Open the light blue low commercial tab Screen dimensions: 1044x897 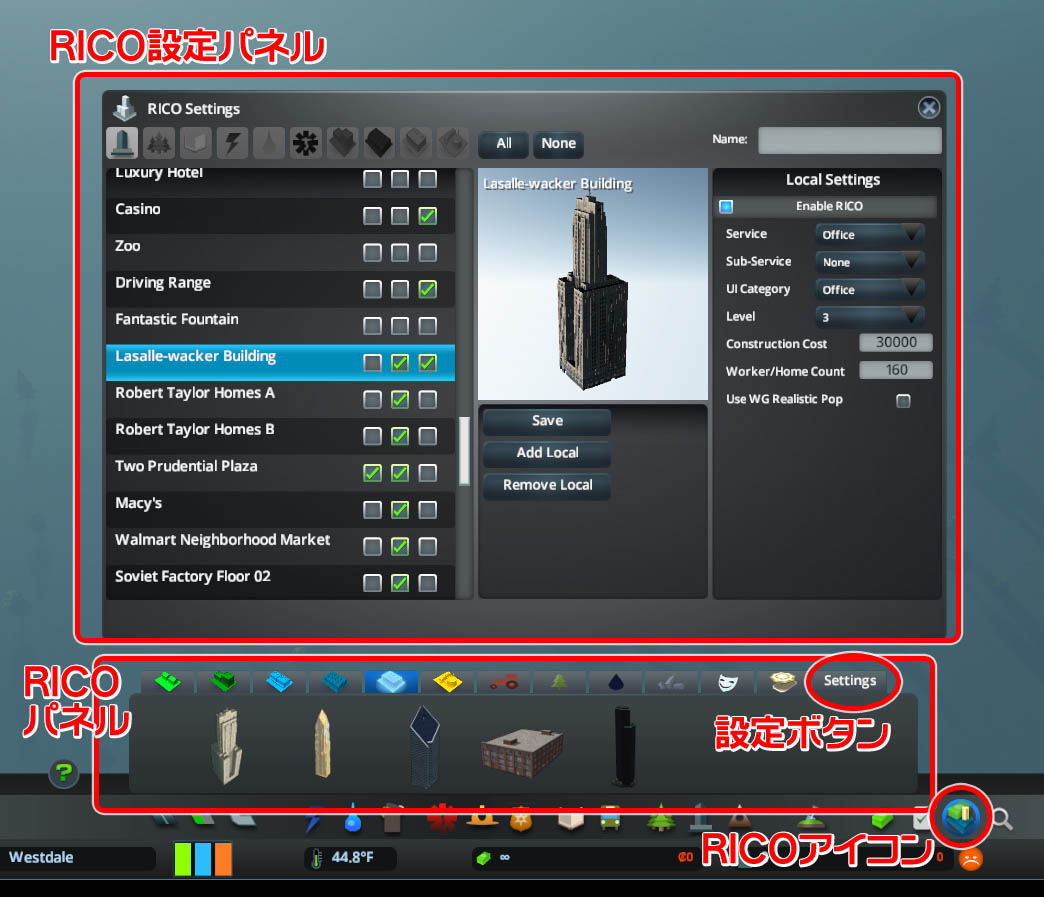pyautogui.click(x=280, y=681)
